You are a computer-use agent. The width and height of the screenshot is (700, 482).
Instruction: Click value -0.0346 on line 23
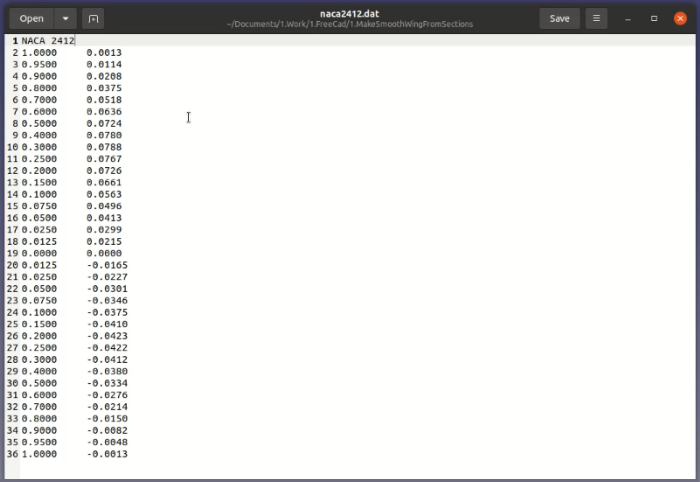tap(107, 301)
